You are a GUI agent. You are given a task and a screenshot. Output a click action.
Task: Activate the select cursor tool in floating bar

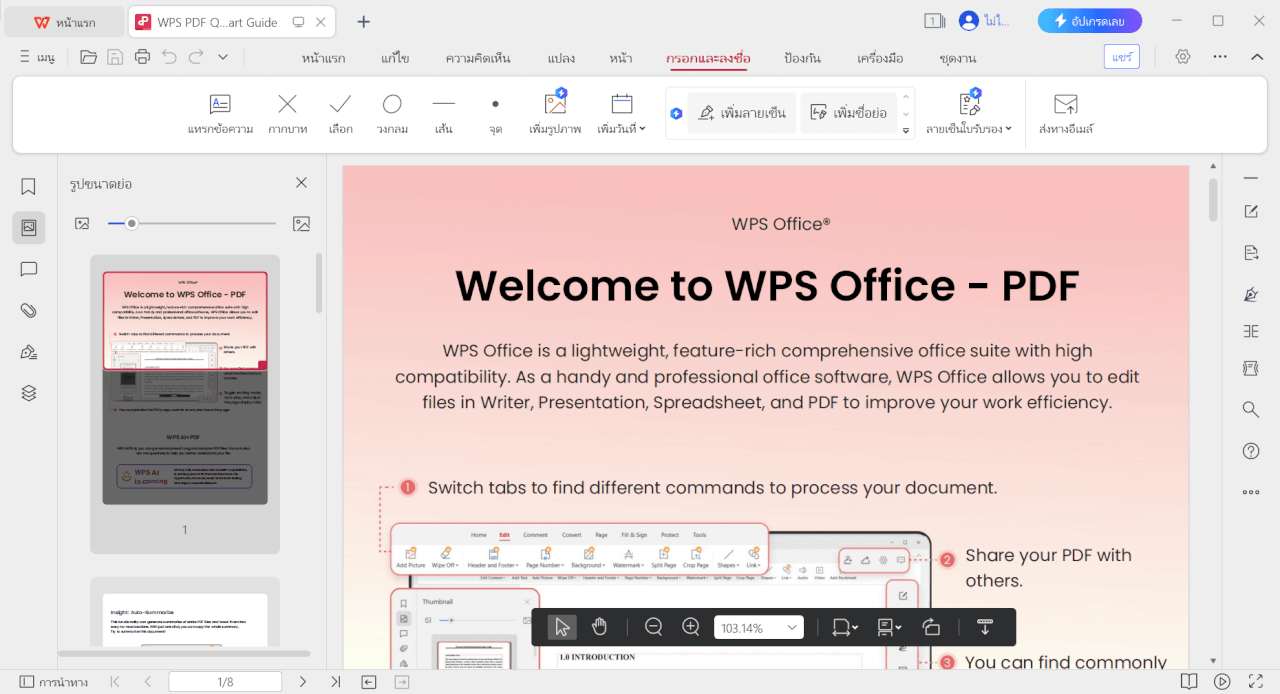tap(562, 627)
